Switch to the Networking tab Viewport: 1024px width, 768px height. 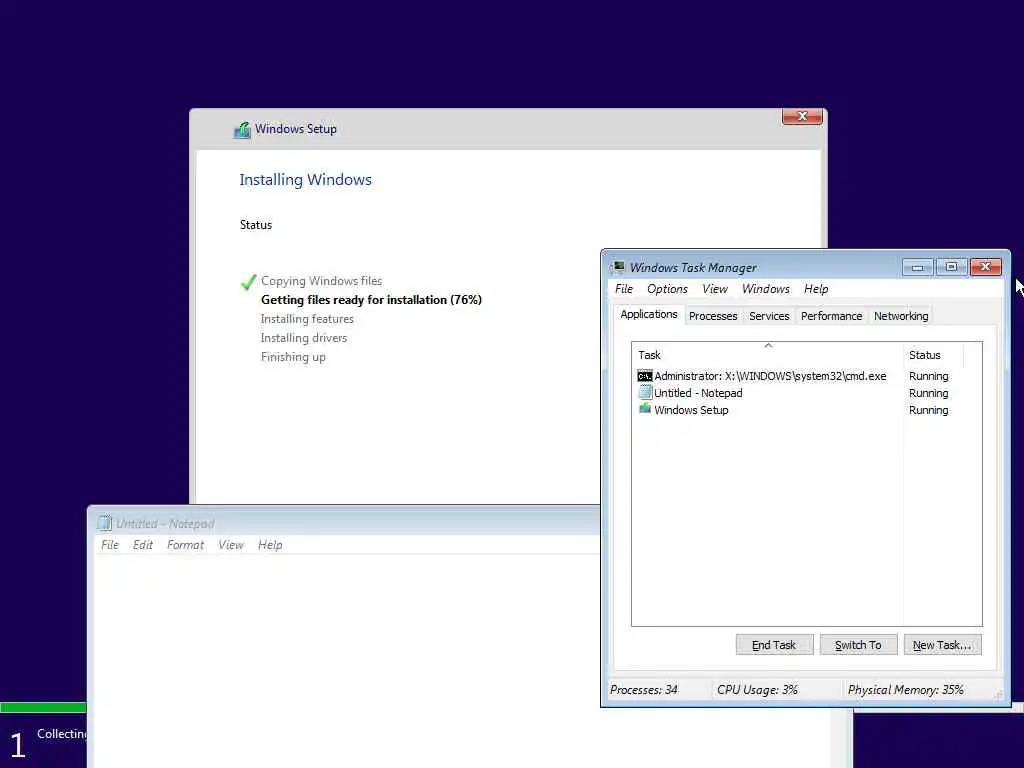pyautogui.click(x=901, y=316)
